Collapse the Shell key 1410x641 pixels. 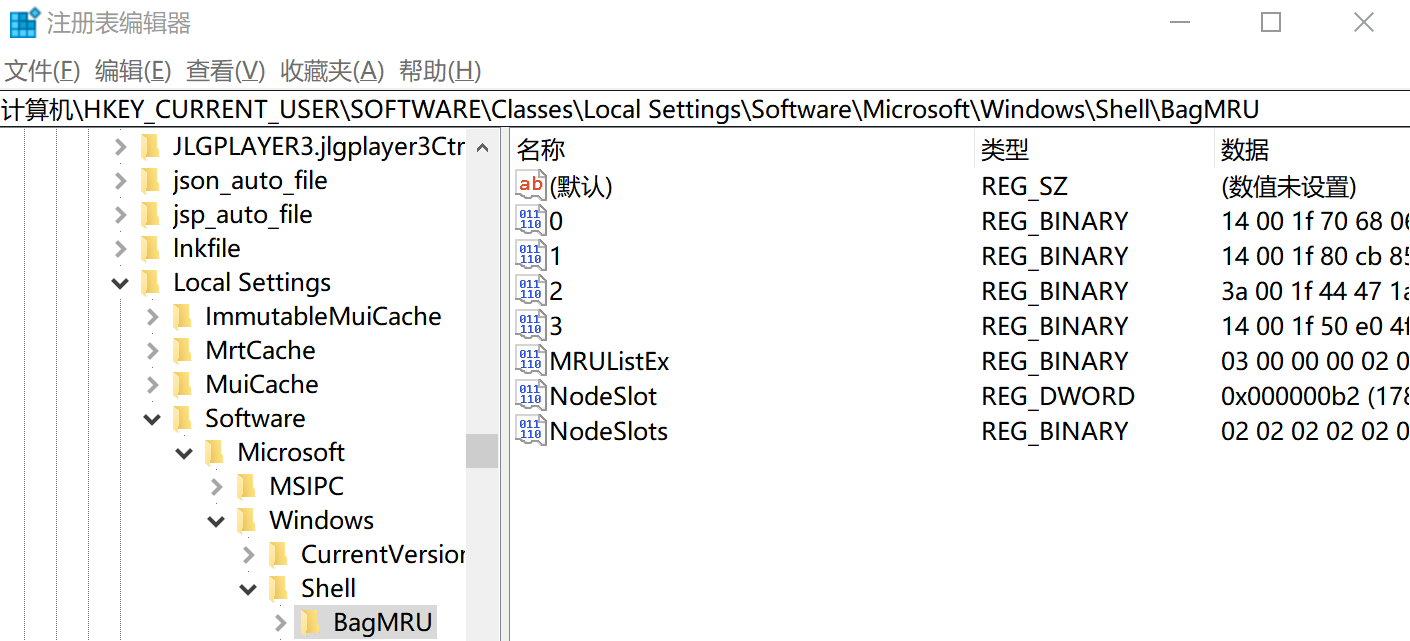(249, 590)
